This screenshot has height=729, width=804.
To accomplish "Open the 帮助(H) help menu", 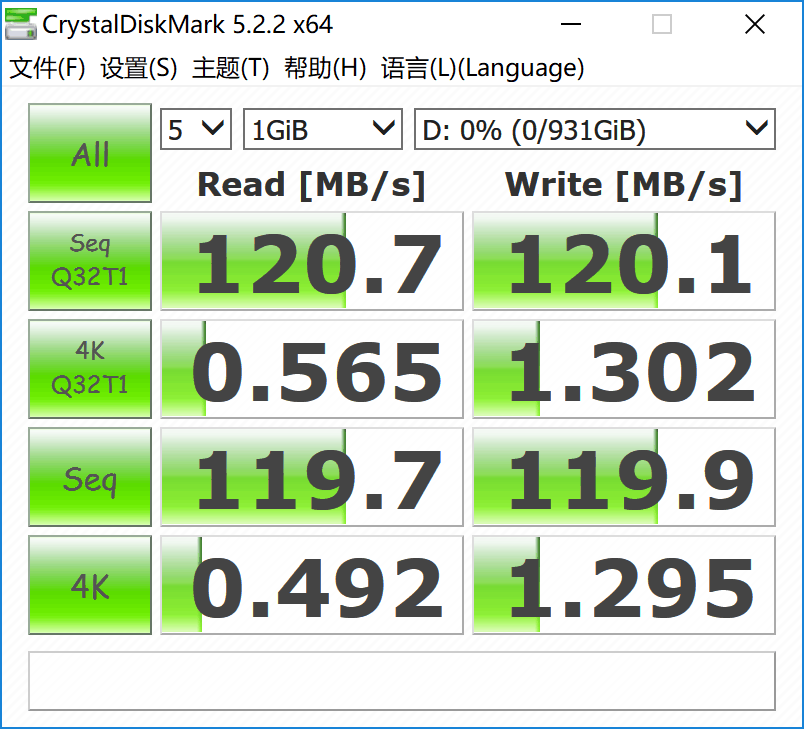I will coord(325,68).
